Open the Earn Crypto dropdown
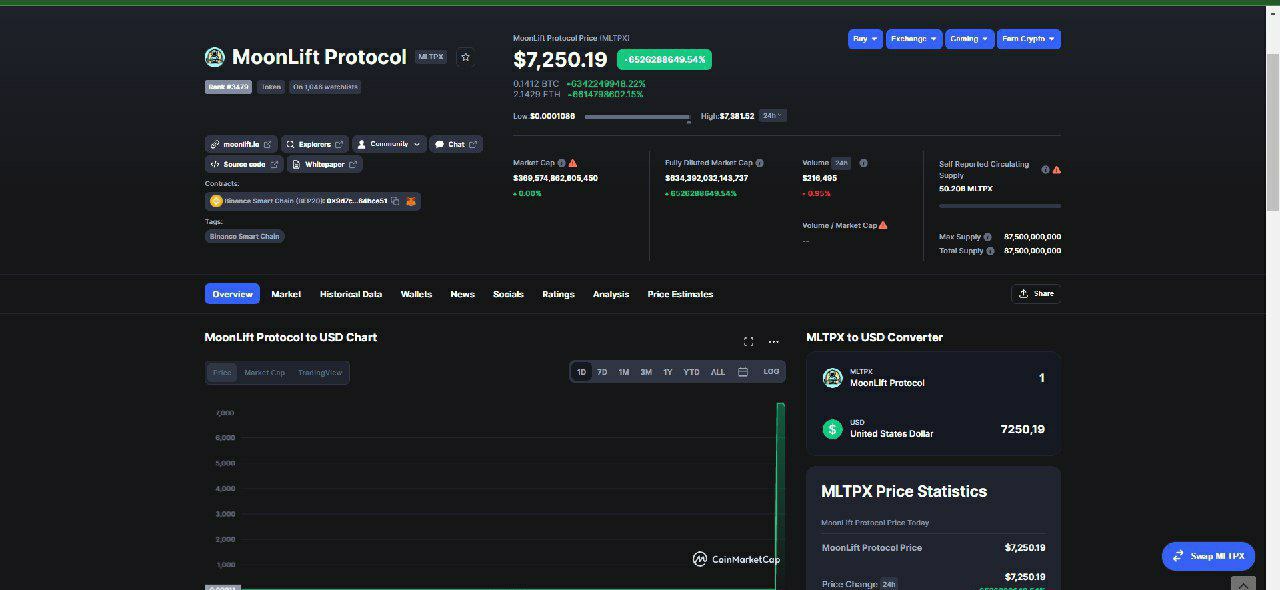This screenshot has width=1280, height=590. (1029, 39)
